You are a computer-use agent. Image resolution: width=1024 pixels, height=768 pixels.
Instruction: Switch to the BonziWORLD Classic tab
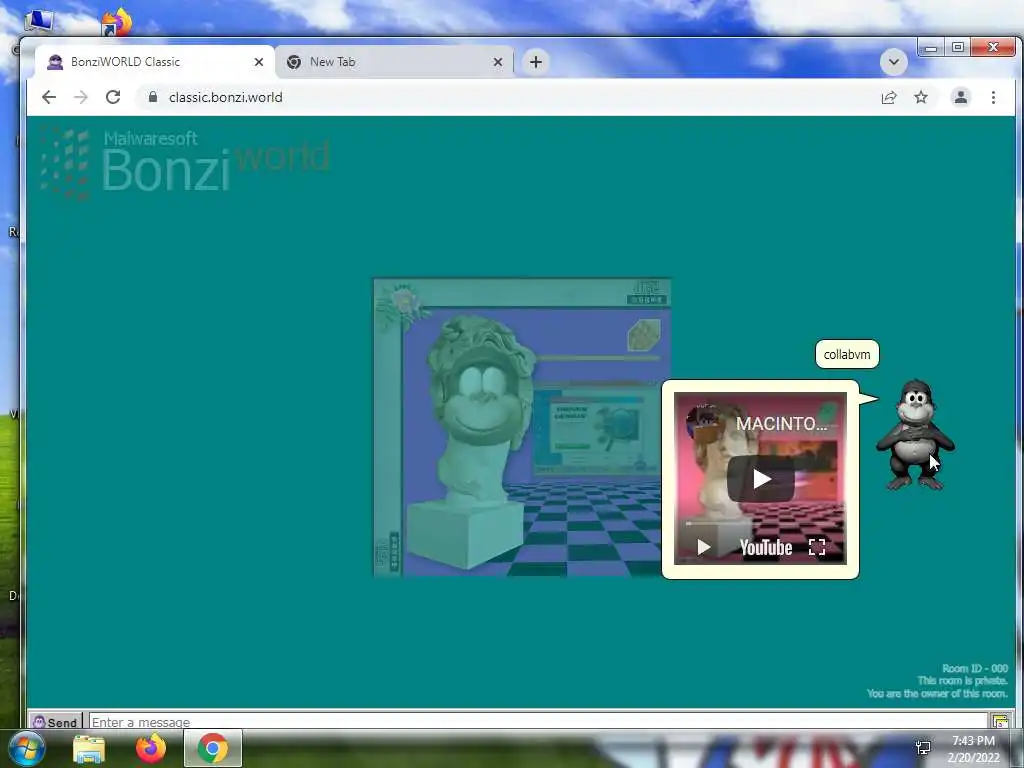pyautogui.click(x=155, y=62)
